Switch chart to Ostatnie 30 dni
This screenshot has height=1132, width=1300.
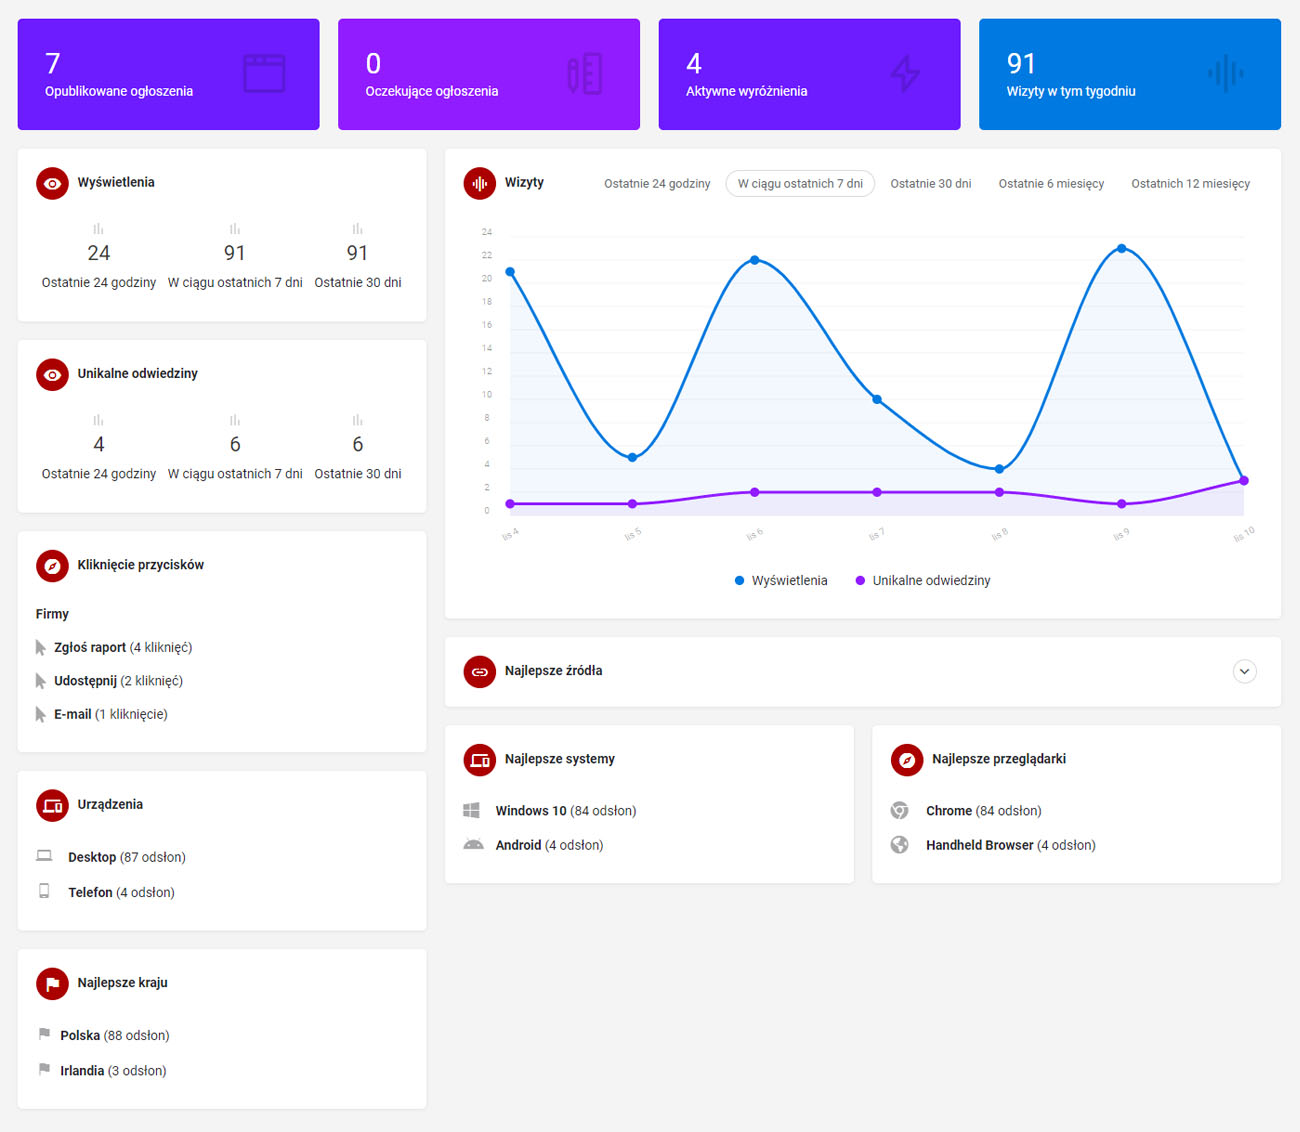click(x=931, y=184)
